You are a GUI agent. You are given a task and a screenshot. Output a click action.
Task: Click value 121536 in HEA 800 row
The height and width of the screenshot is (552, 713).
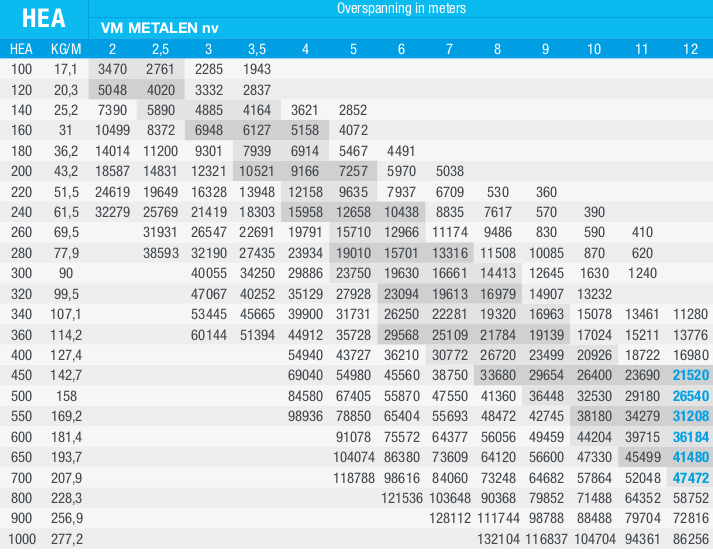point(402,498)
